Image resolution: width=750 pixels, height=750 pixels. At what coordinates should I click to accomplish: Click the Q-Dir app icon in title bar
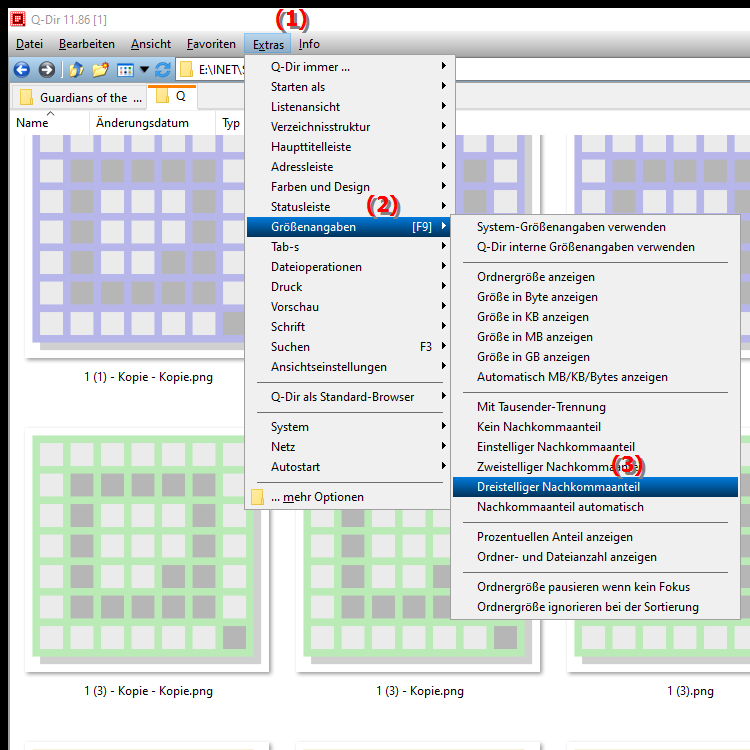[17, 17]
